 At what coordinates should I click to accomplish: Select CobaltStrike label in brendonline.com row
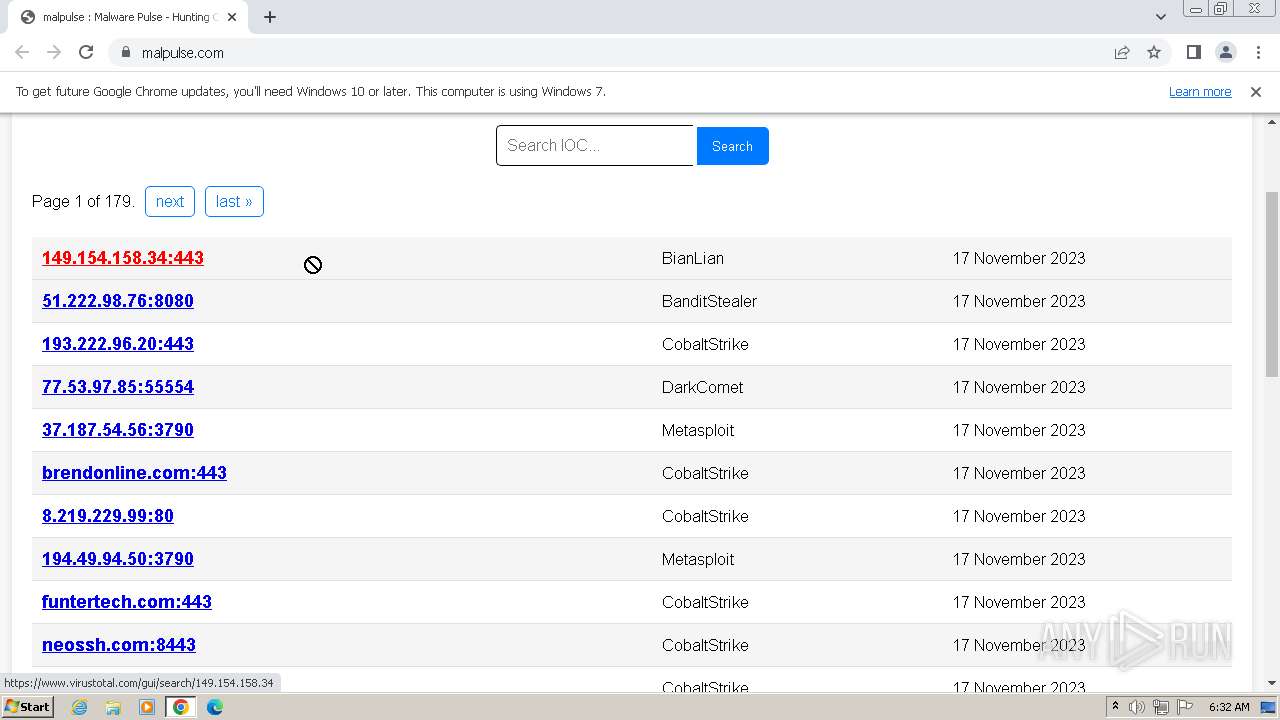(705, 473)
